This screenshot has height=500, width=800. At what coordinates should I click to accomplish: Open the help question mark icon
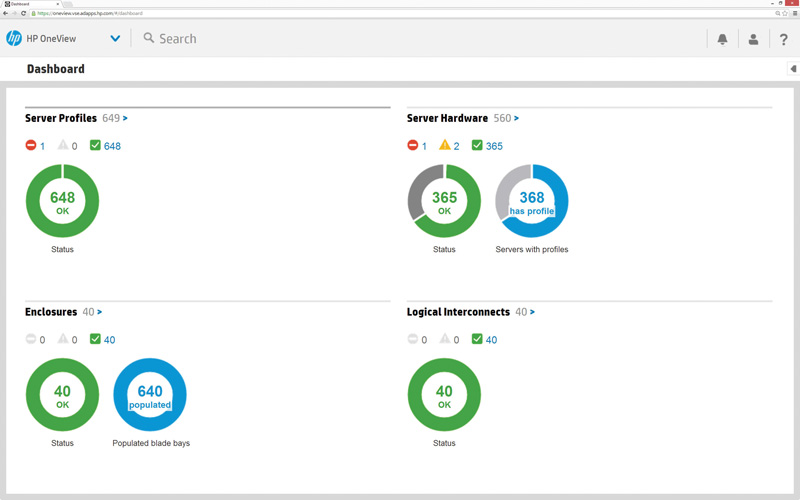[784, 39]
